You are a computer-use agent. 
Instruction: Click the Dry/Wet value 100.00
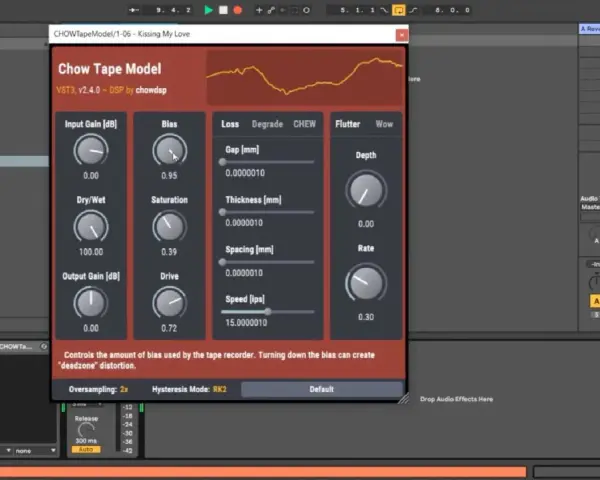tap(91, 252)
